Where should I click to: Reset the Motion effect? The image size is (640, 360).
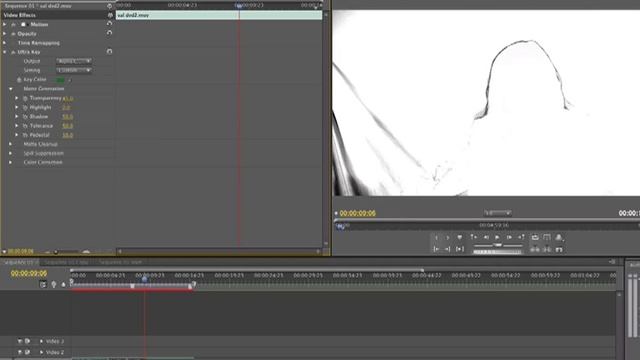(109, 24)
